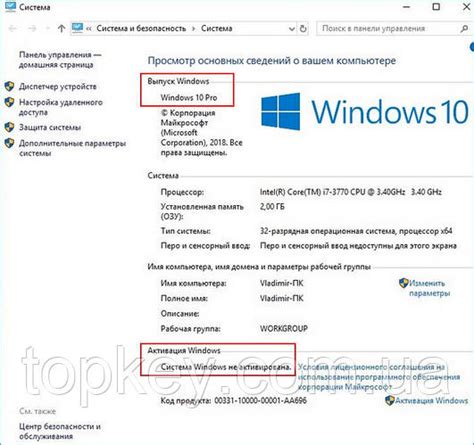
Task: Click the back navigation arrow
Action: point(13,29)
